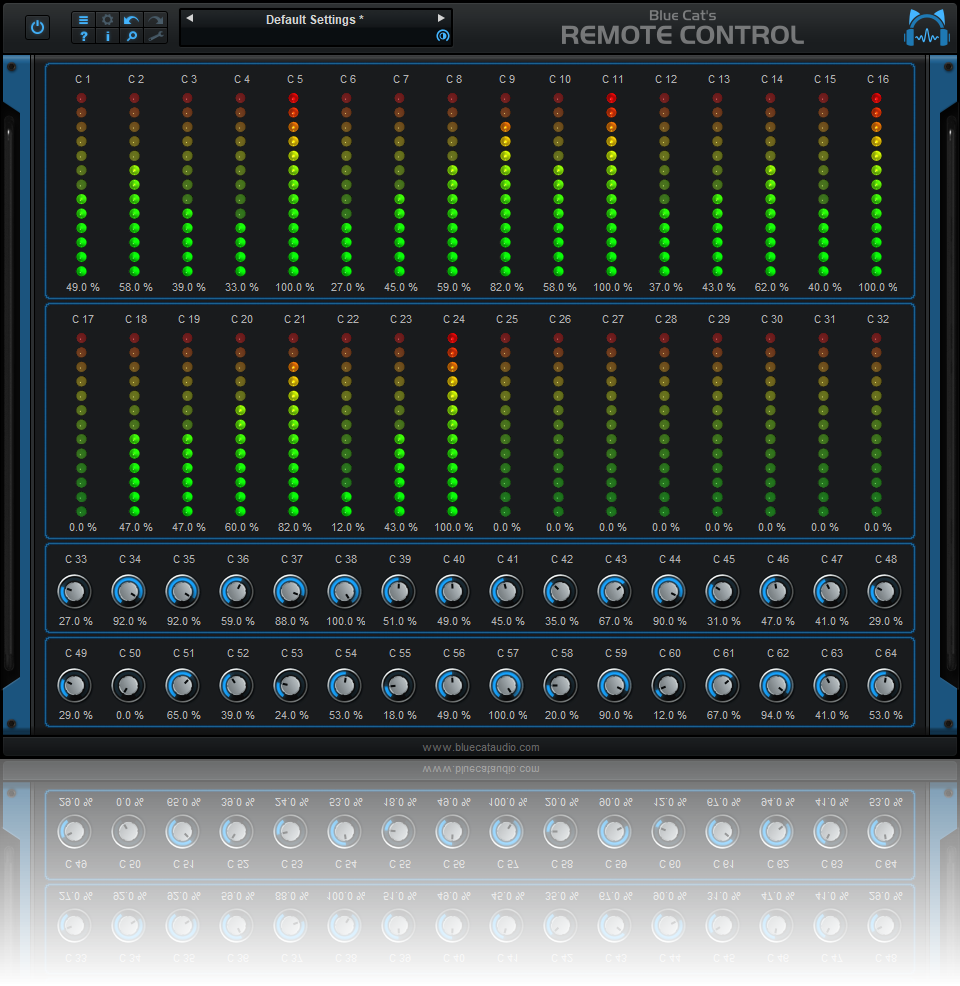This screenshot has width=960, height=986.
Task: Show the about info icon
Action: click(x=108, y=36)
